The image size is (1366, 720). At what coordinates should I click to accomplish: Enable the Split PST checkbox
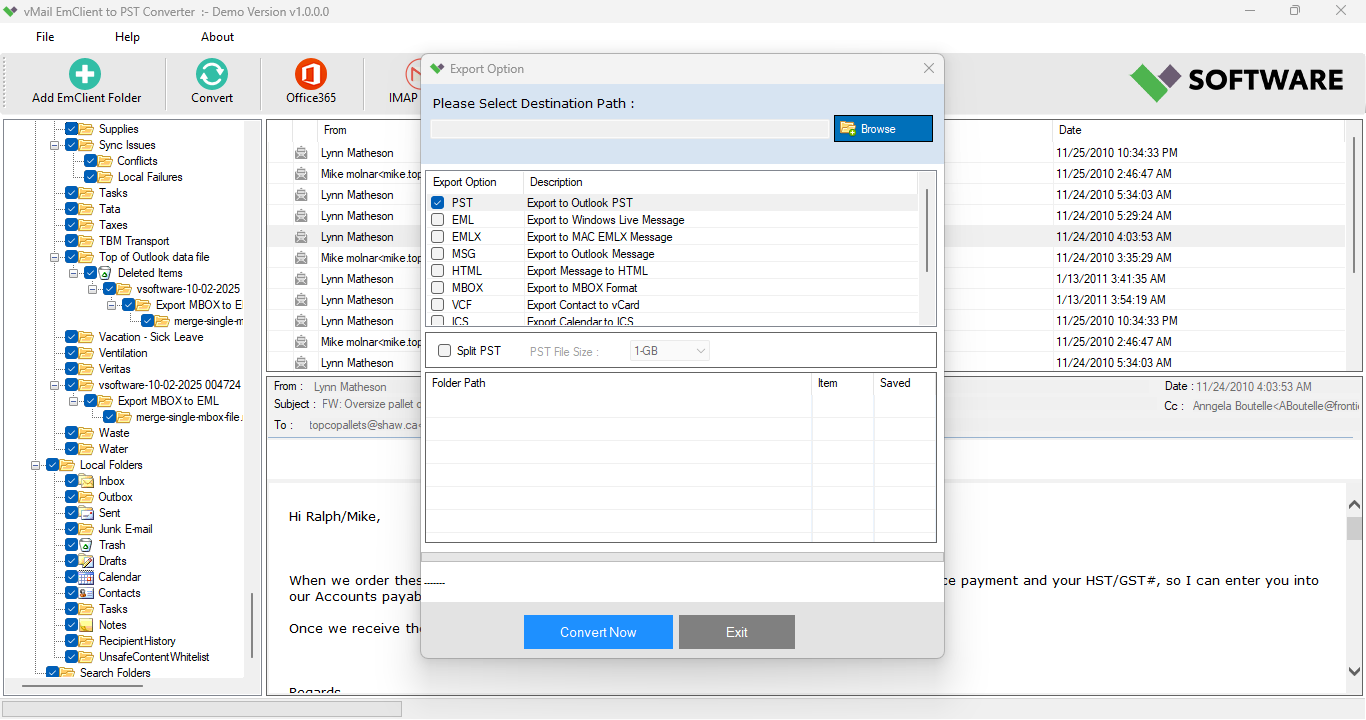445,351
